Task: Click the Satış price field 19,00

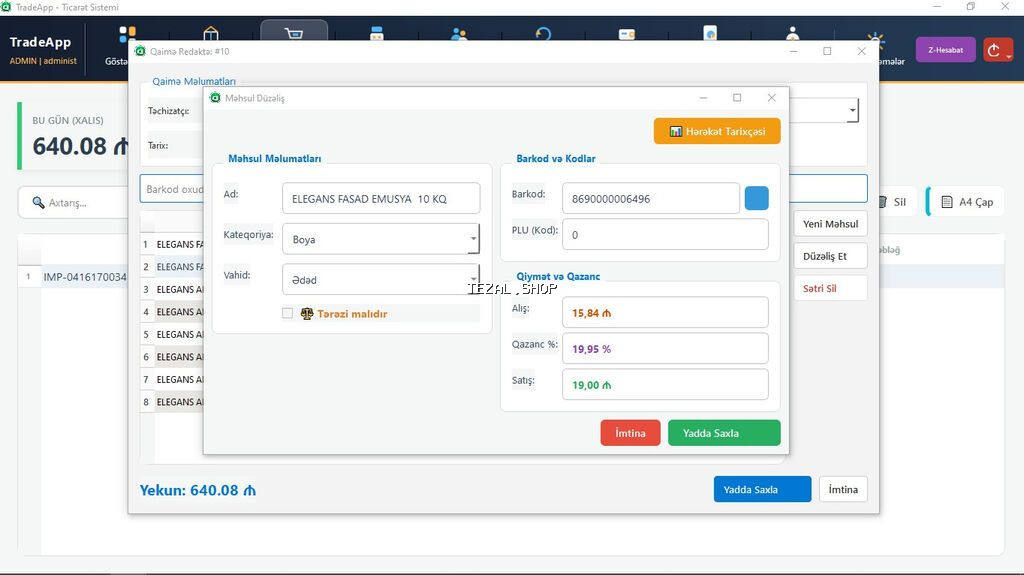Action: coord(665,385)
